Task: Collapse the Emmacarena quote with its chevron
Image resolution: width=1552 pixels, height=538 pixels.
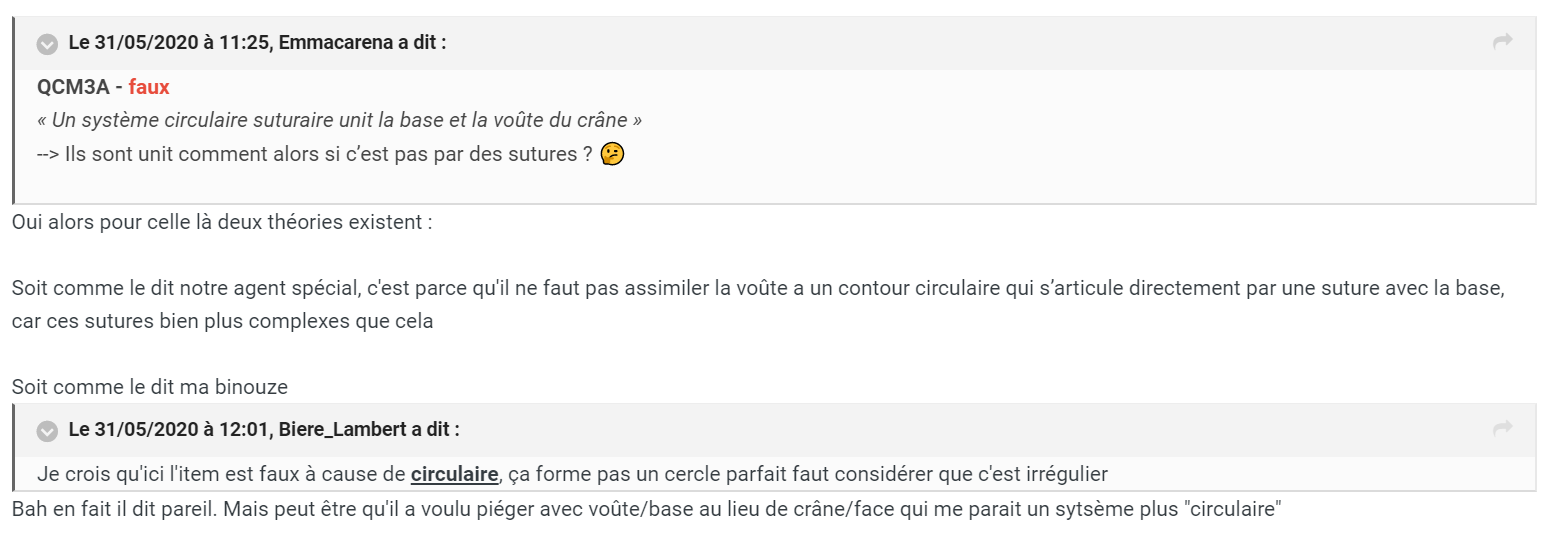Action: point(47,44)
